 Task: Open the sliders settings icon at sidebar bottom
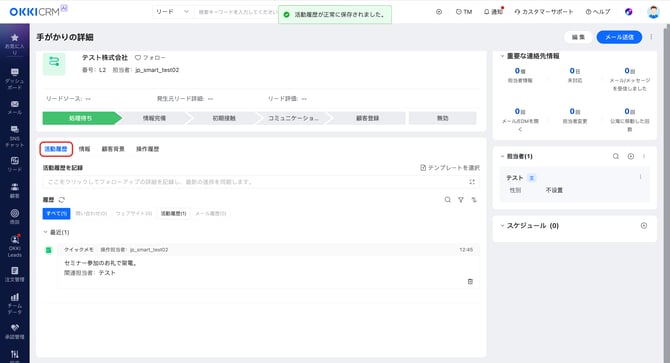15,355
